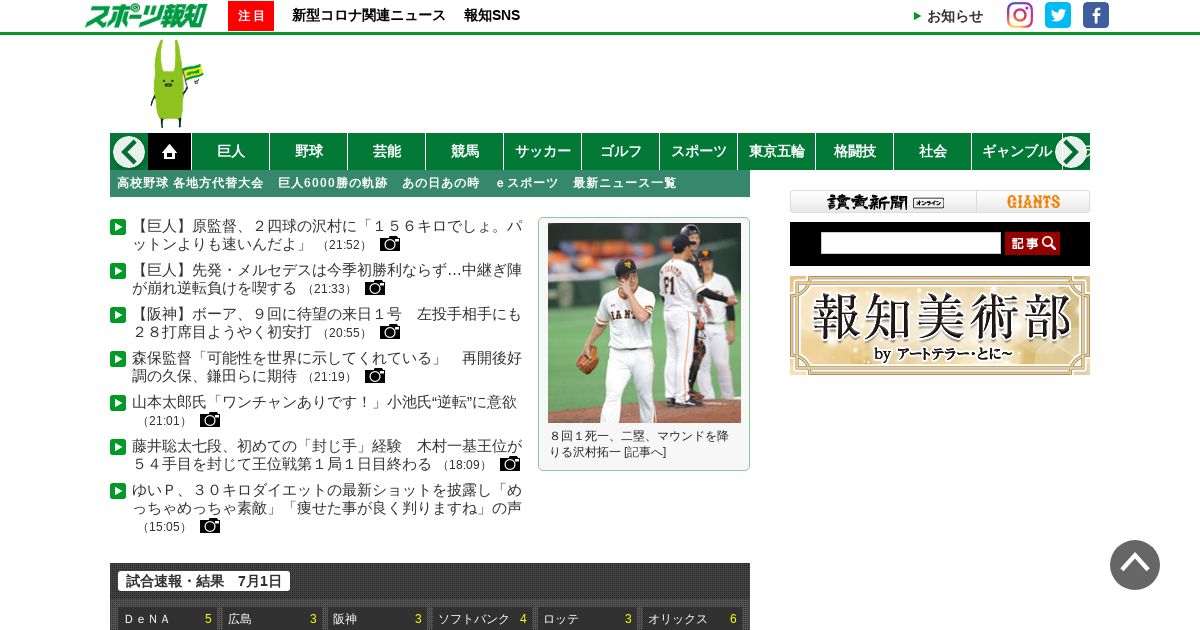This screenshot has width=1200, height=630.
Task: Open camera icon beside 21:19 Moriyasu article
Action: pos(375,376)
